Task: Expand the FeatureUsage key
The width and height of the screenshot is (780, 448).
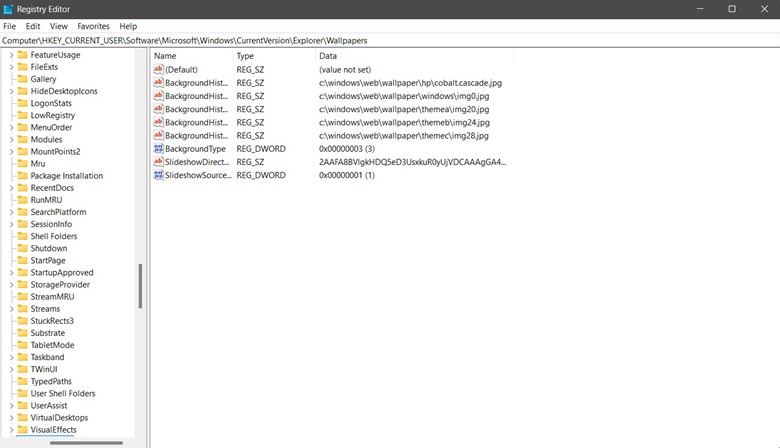Action: click(11, 55)
